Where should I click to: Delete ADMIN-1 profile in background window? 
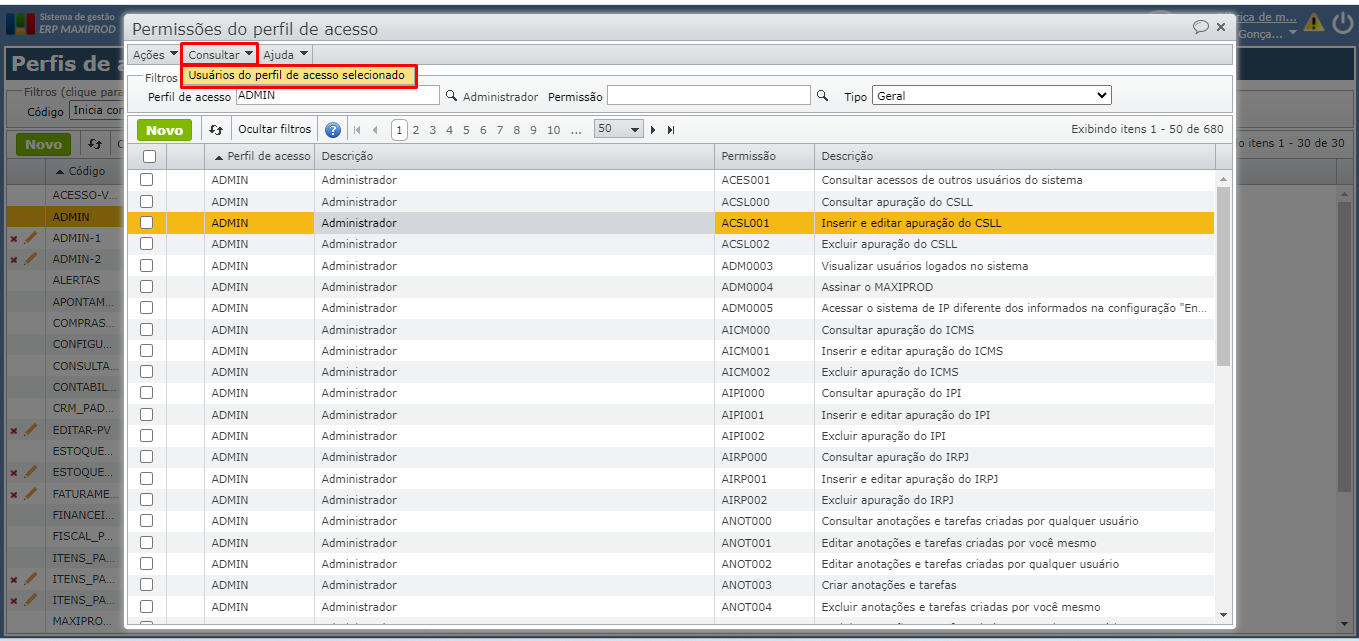pyautogui.click(x=14, y=239)
